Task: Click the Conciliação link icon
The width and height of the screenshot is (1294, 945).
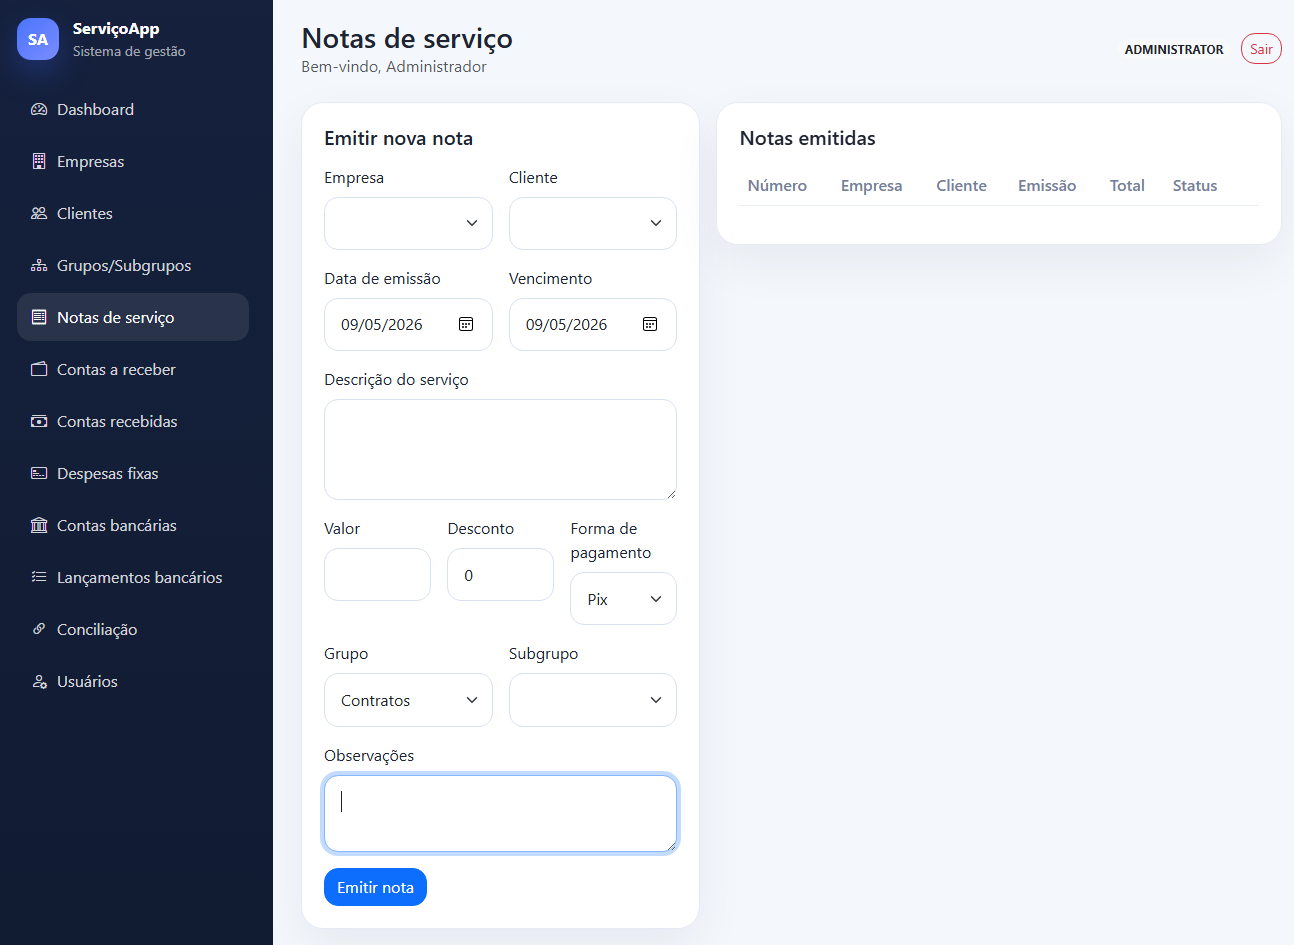Action: [39, 629]
